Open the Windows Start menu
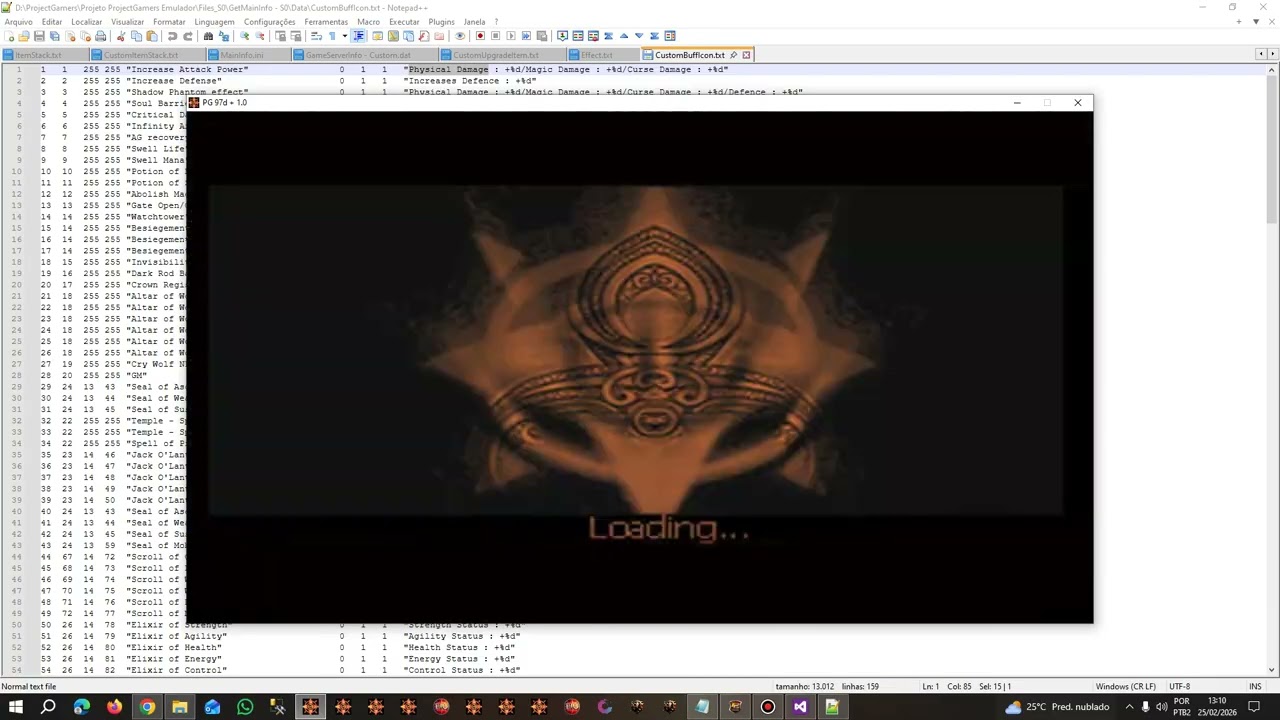The width and height of the screenshot is (1280, 720). 16,707
